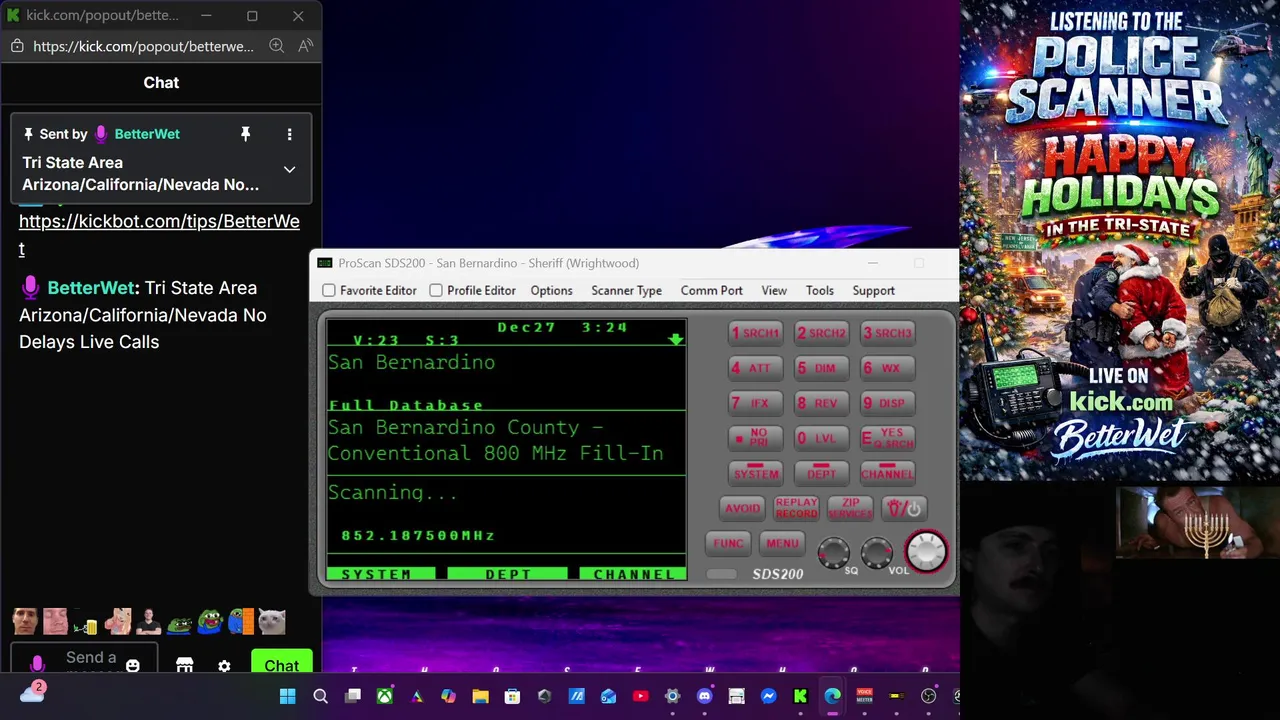The width and height of the screenshot is (1280, 720).
Task: Tap the 4 ATT attenuator key
Action: tap(755, 368)
